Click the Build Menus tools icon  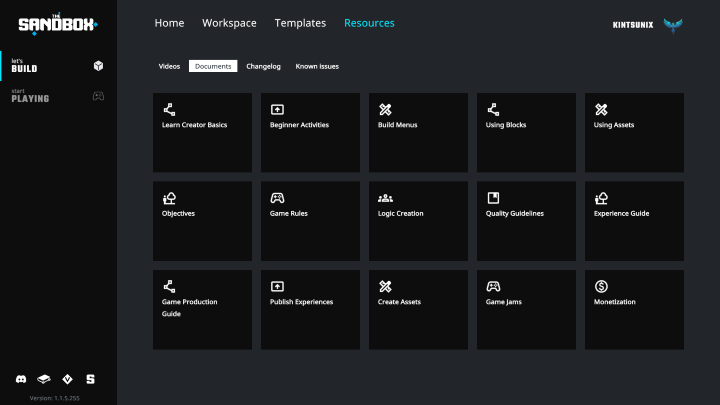[x=385, y=109]
